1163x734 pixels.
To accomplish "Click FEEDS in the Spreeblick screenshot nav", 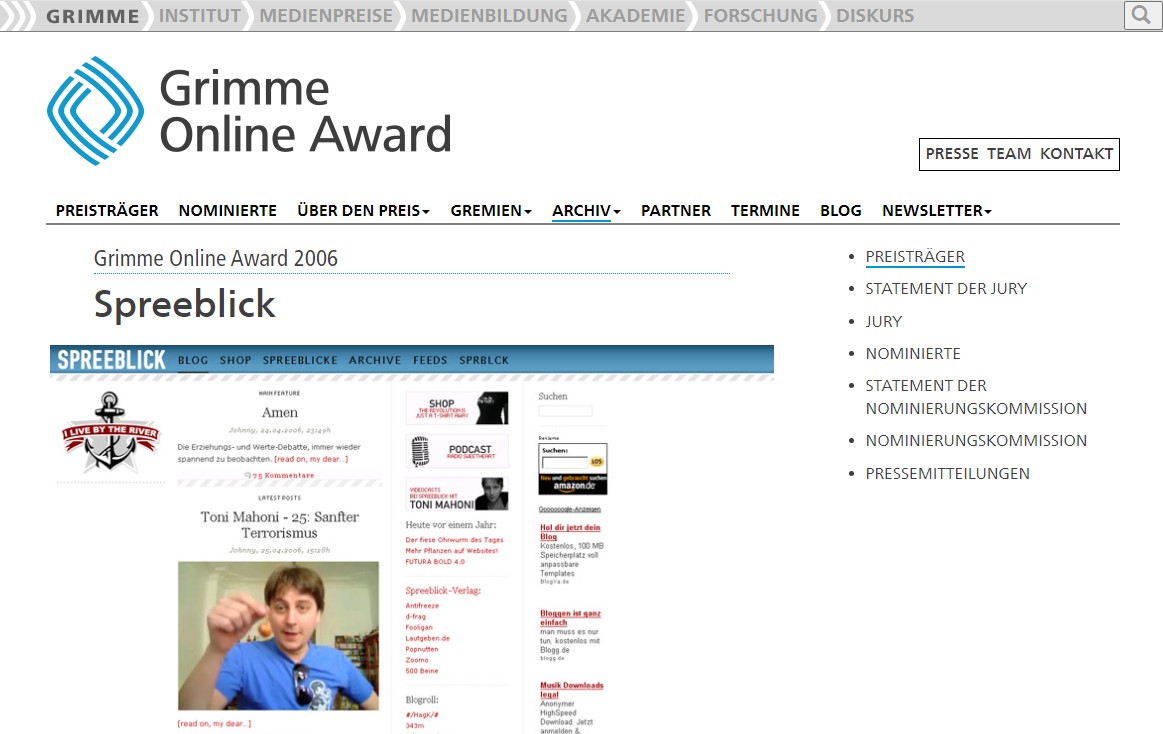I will point(430,360).
